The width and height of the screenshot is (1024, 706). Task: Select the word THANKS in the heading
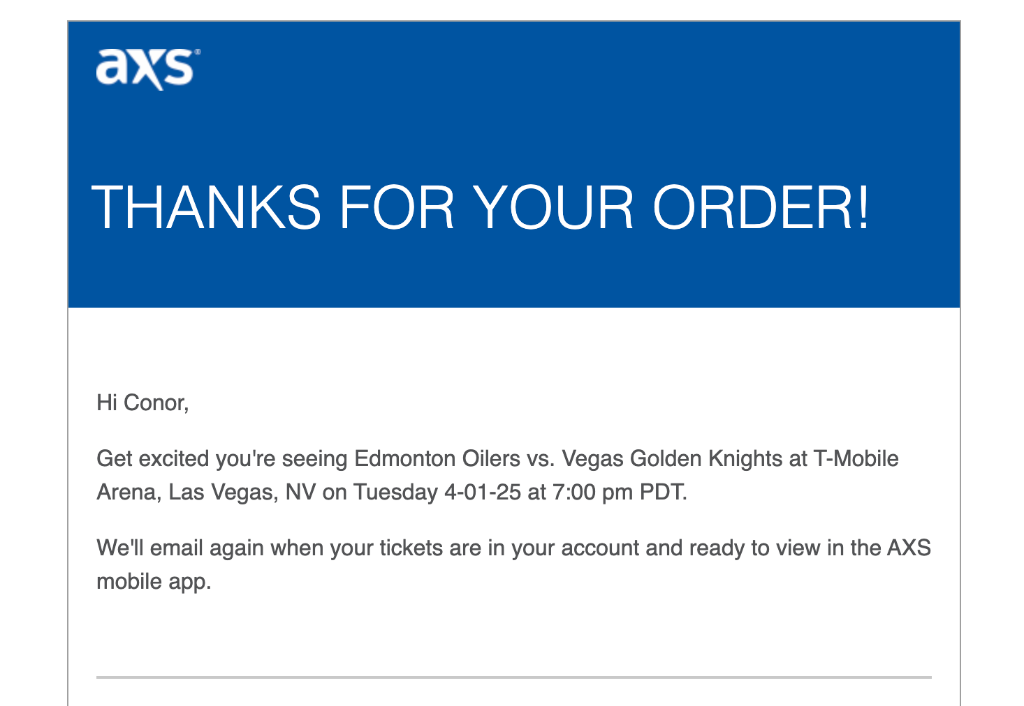[x=206, y=208]
